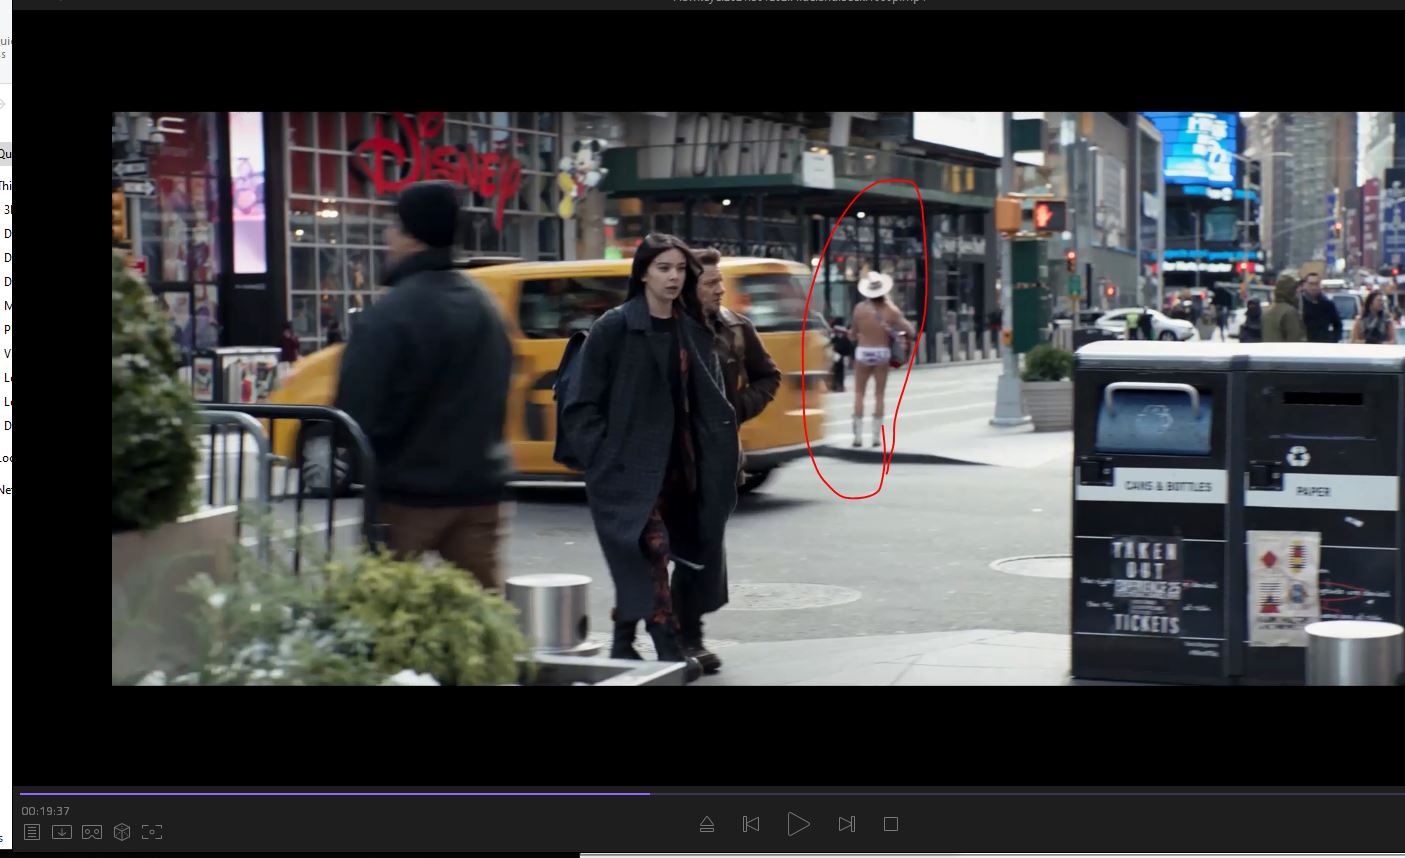Select the Music folder in sidebar

(x=7, y=306)
